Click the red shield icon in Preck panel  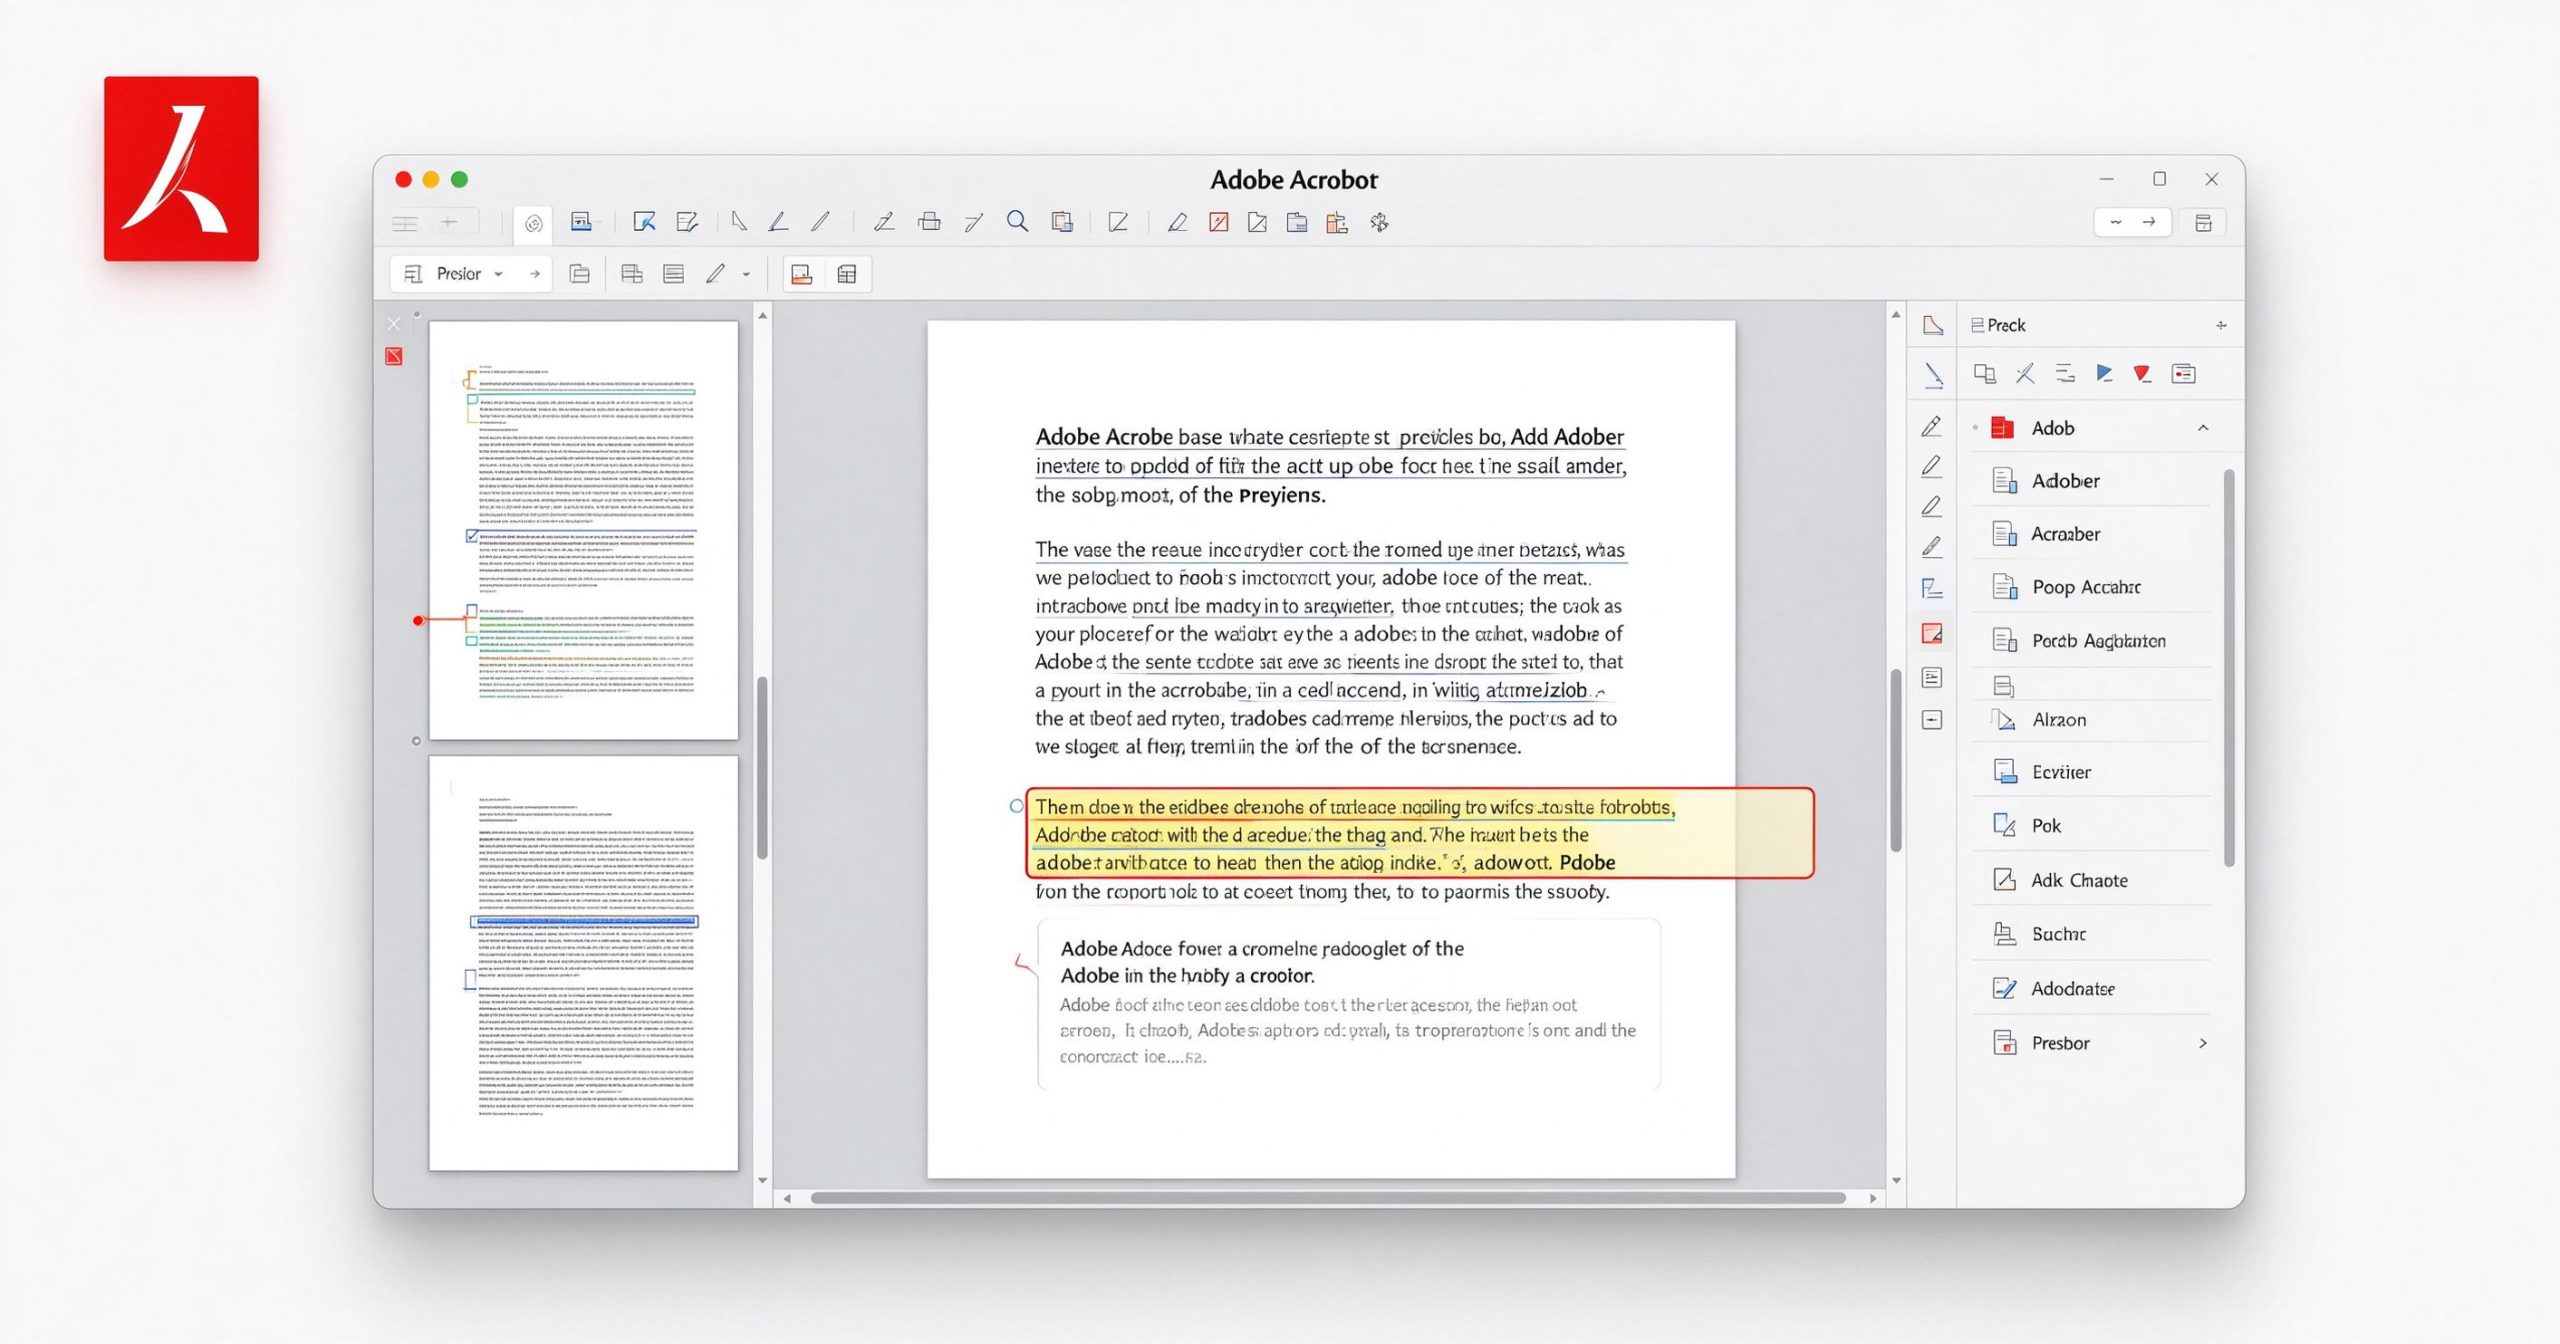pos(2142,373)
